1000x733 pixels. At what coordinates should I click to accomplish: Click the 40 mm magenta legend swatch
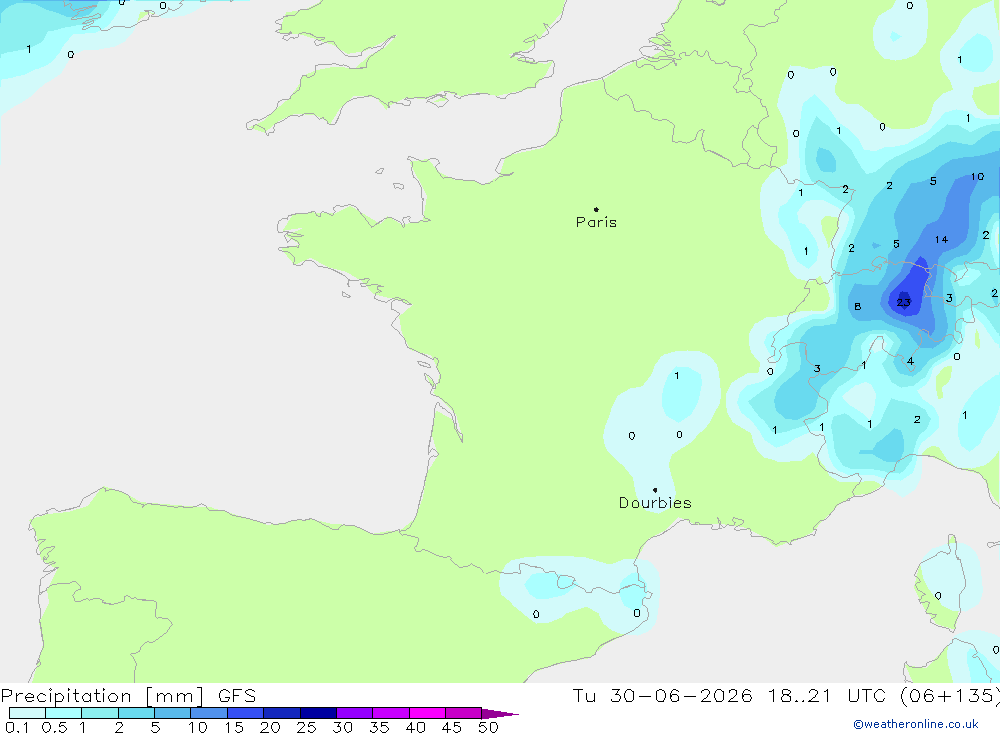tap(427, 713)
